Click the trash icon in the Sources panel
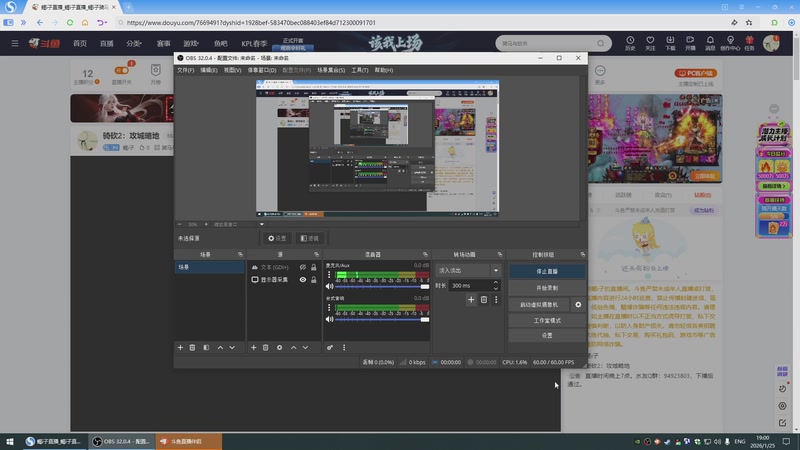Image resolution: width=800 pixels, height=450 pixels. coord(265,347)
